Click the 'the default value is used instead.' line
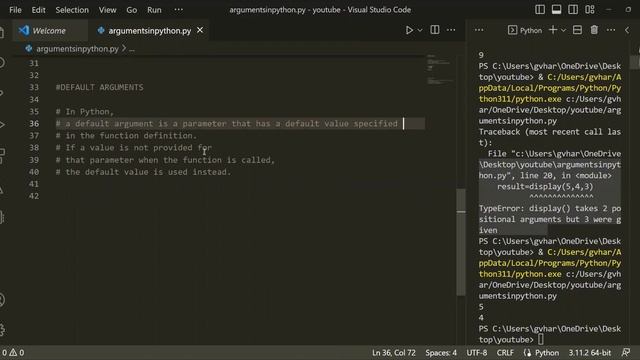Screen dimensions: 640x360 (143, 172)
